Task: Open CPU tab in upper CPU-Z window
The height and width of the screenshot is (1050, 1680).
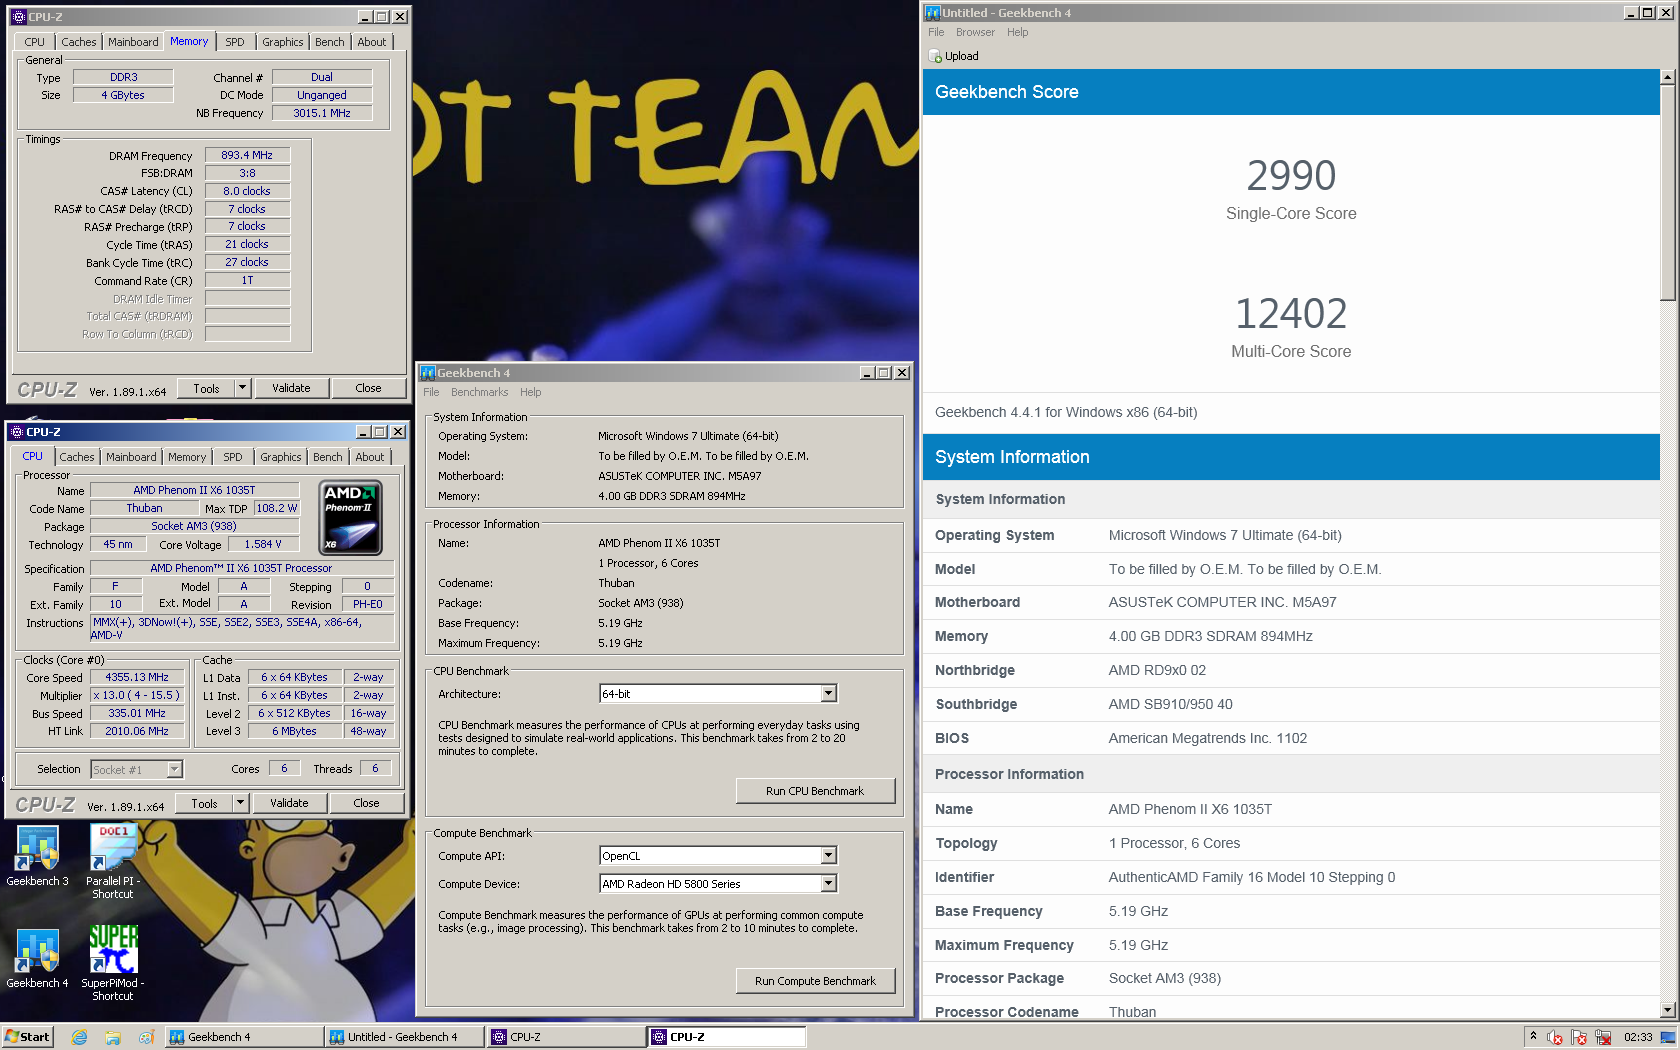Action: pos(35,42)
